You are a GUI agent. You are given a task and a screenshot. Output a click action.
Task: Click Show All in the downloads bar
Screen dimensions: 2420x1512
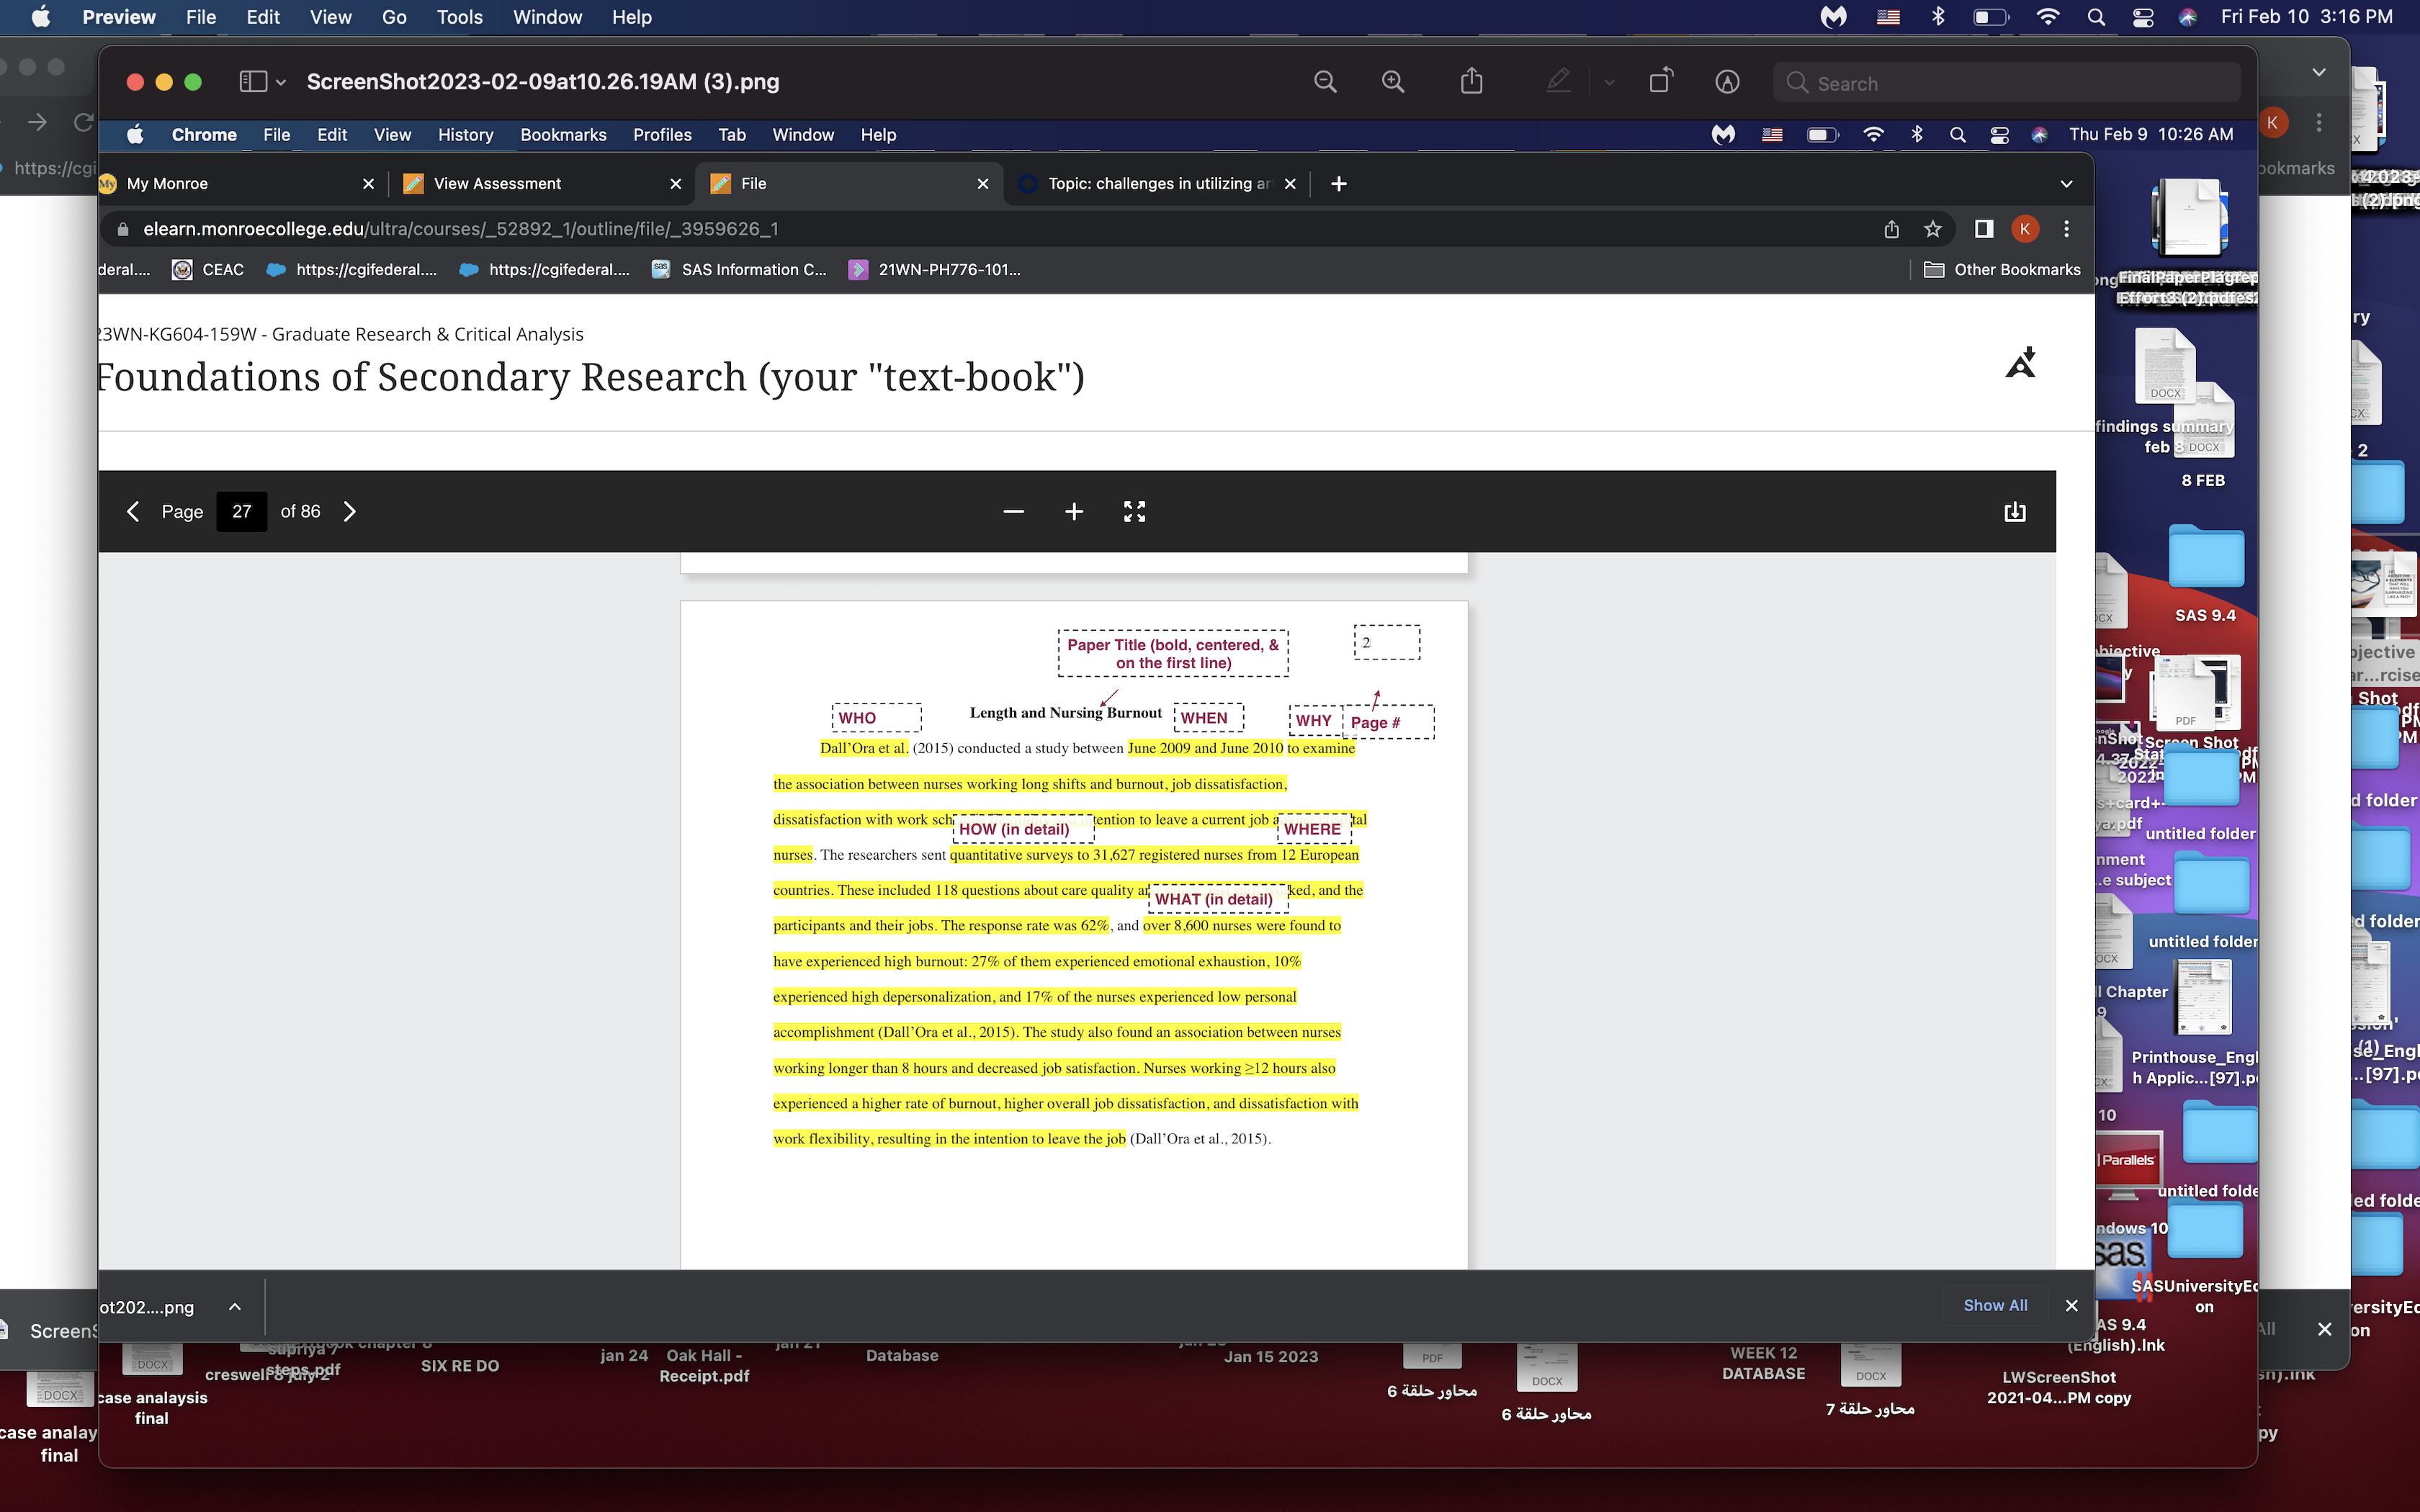pyautogui.click(x=1995, y=1305)
